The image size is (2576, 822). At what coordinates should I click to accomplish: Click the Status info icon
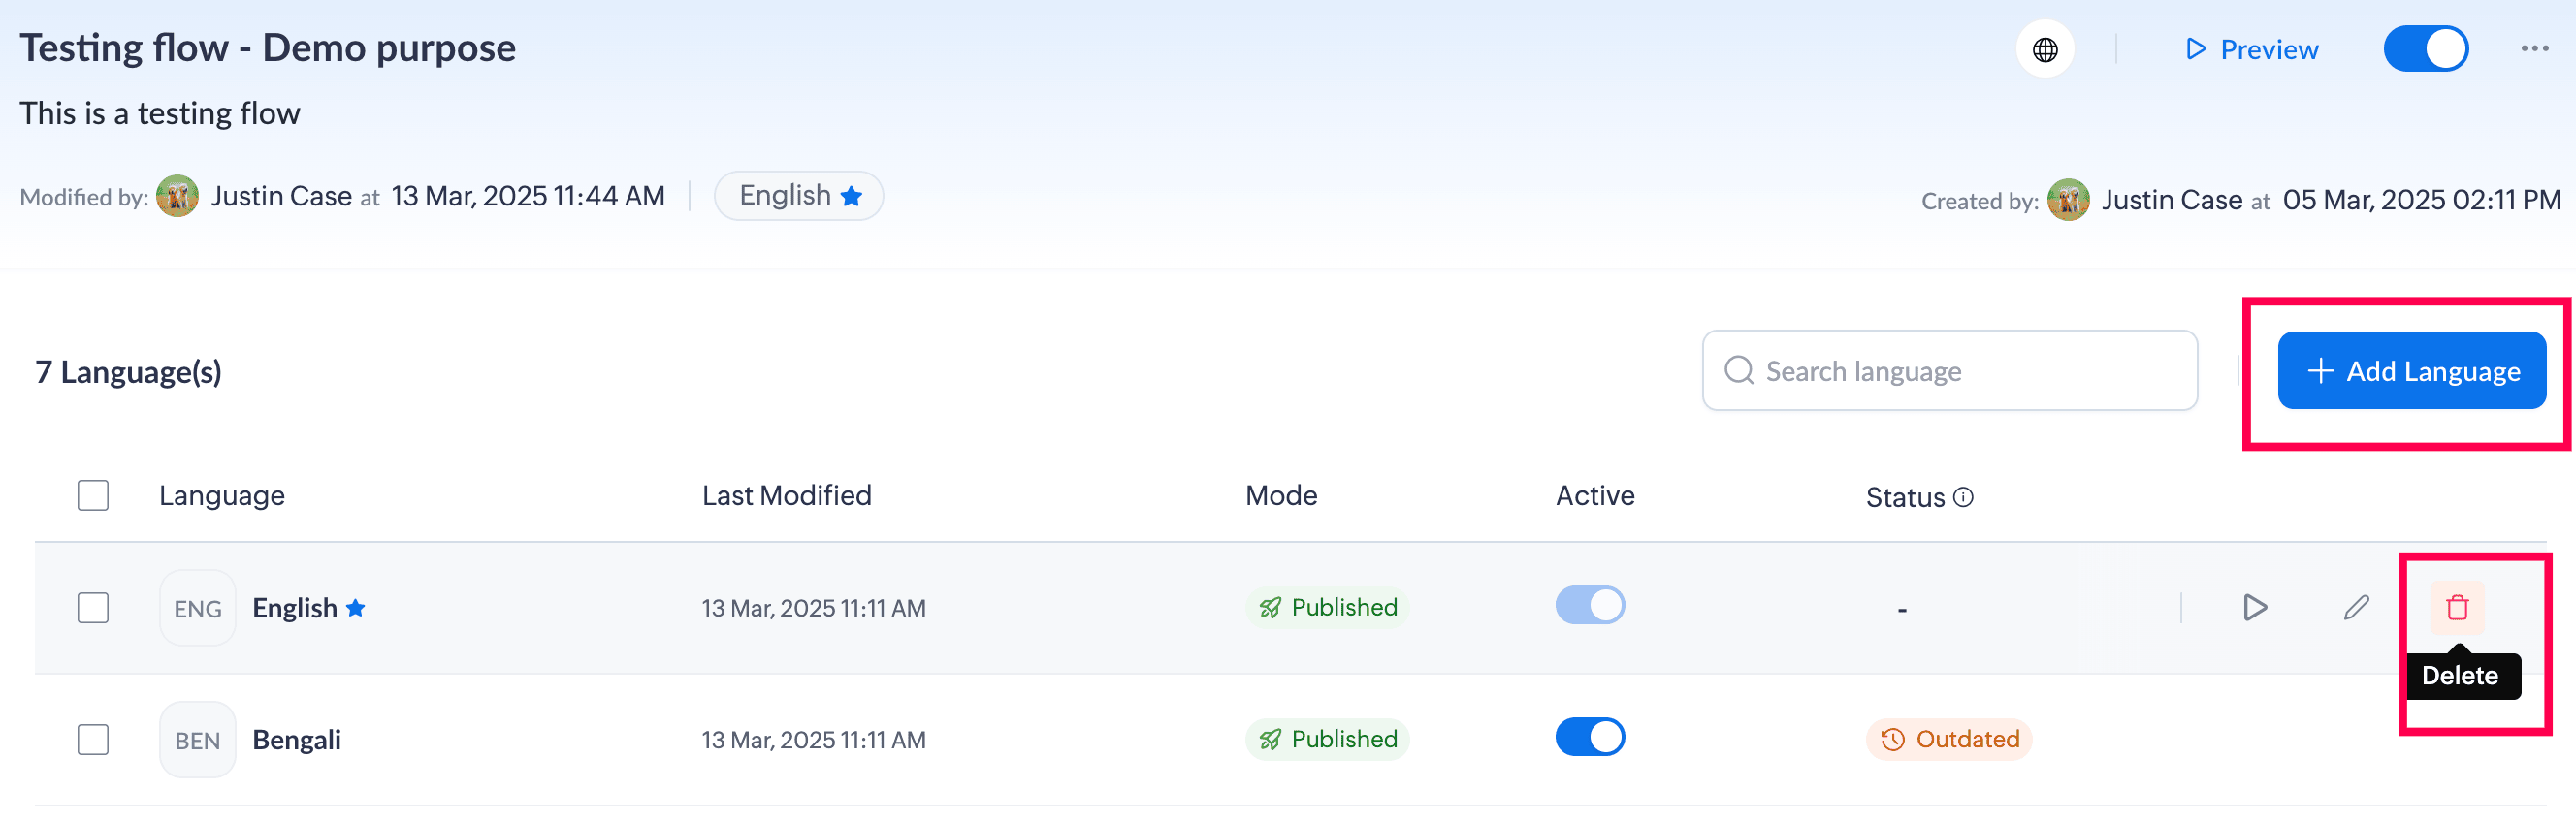click(x=1963, y=497)
